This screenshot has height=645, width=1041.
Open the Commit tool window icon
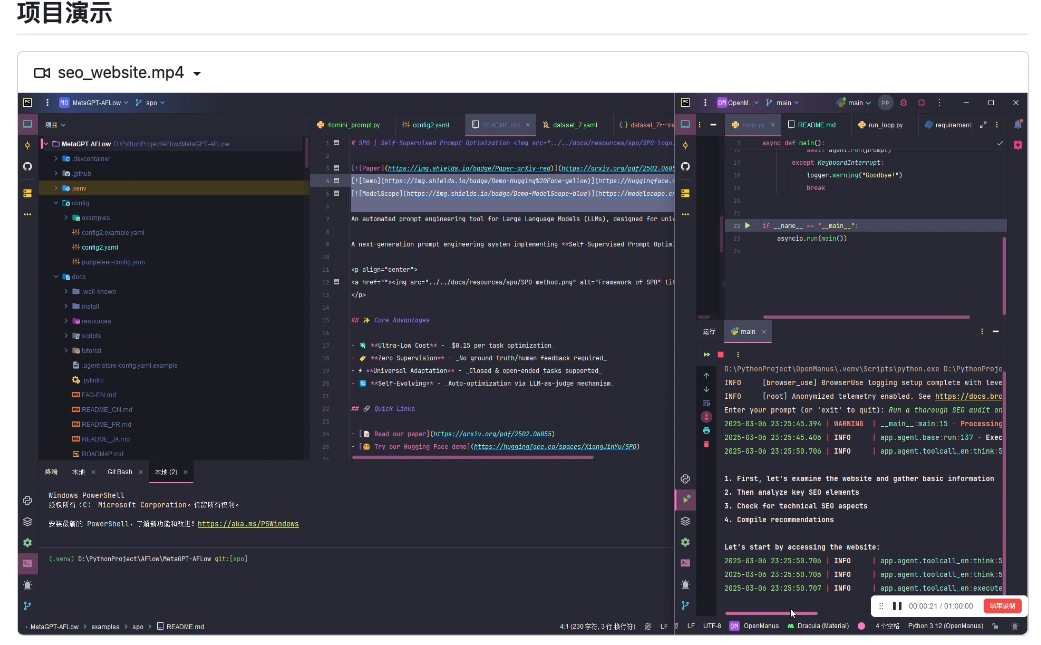click(28, 145)
